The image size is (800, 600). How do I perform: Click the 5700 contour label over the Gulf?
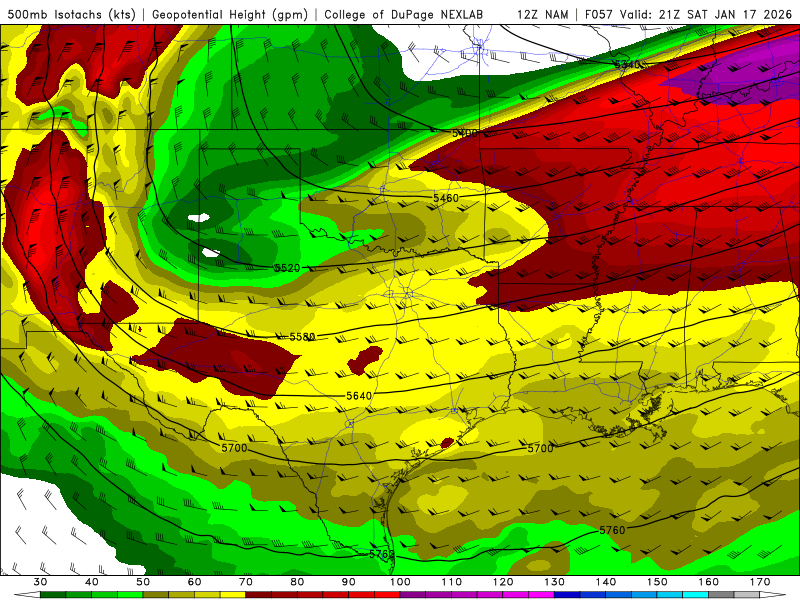pyautogui.click(x=540, y=448)
